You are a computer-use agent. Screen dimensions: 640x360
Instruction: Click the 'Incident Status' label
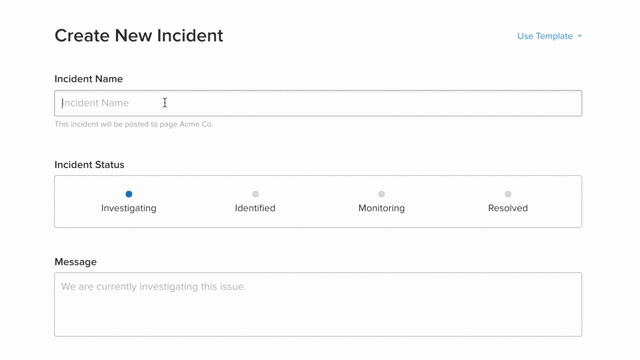89,164
